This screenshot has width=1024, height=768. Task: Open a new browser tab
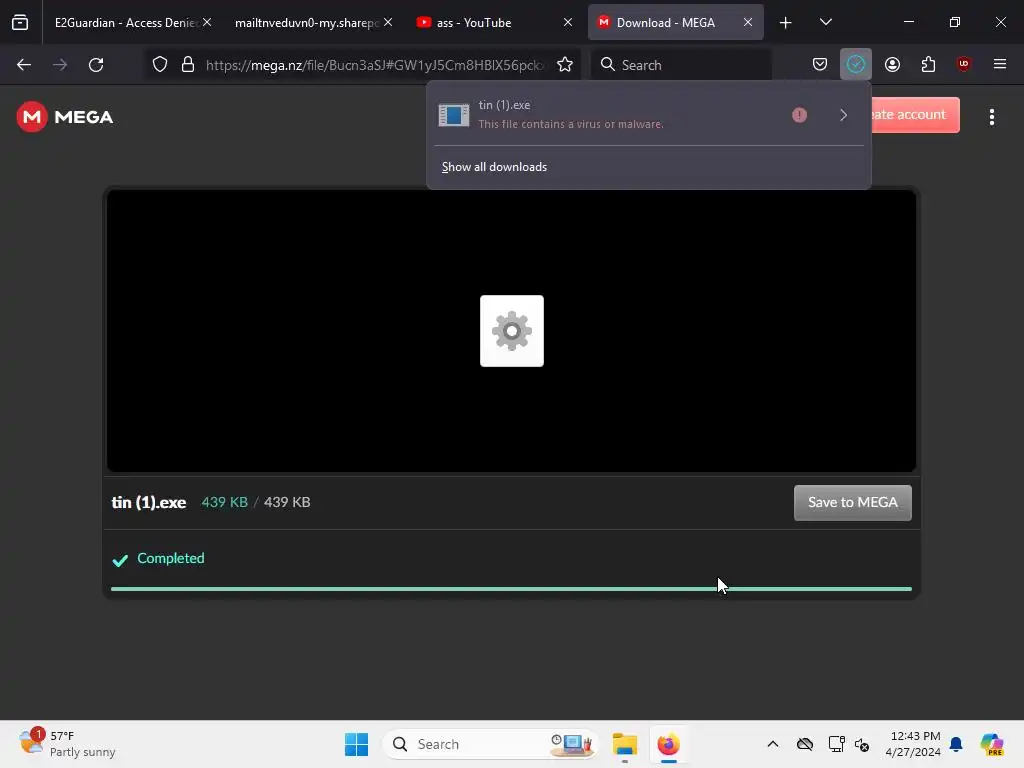tap(786, 22)
